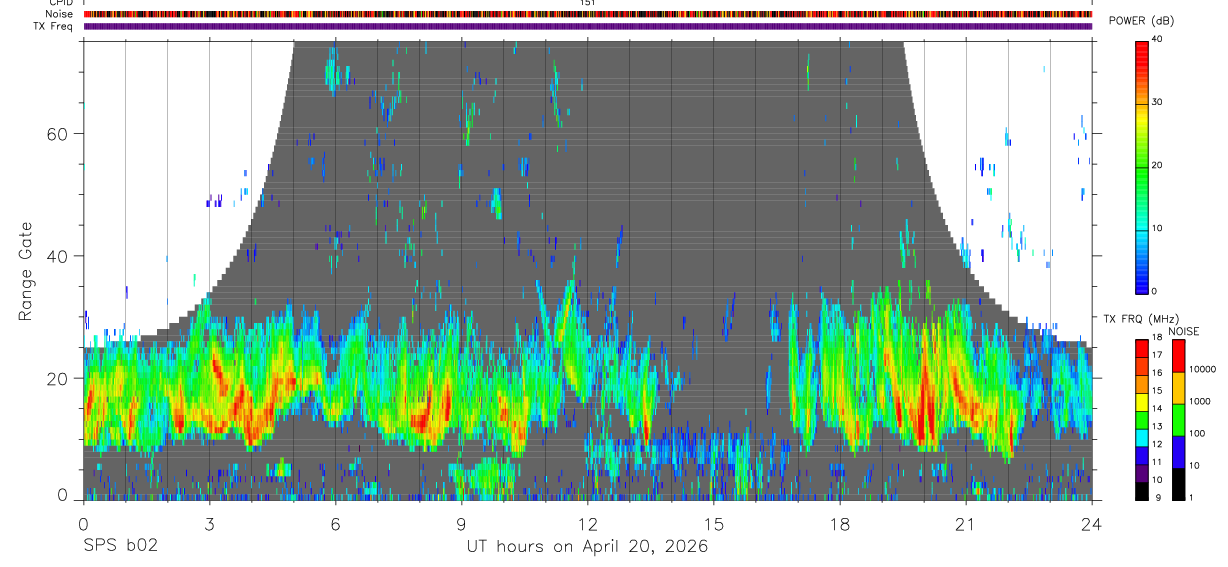Click the "16" label on TX FRQ colorbar
Image resolution: width=1228 pixels, height=567 pixels.
[1158, 373]
